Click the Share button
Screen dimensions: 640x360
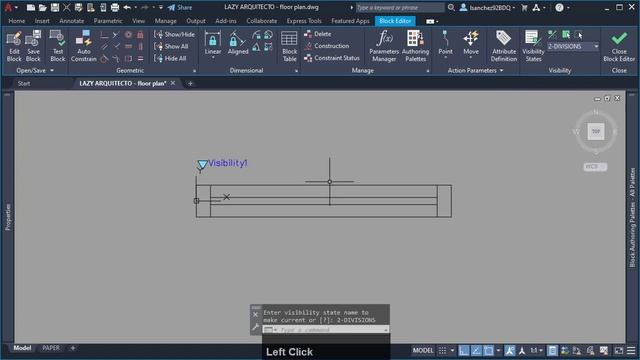(x=180, y=7)
